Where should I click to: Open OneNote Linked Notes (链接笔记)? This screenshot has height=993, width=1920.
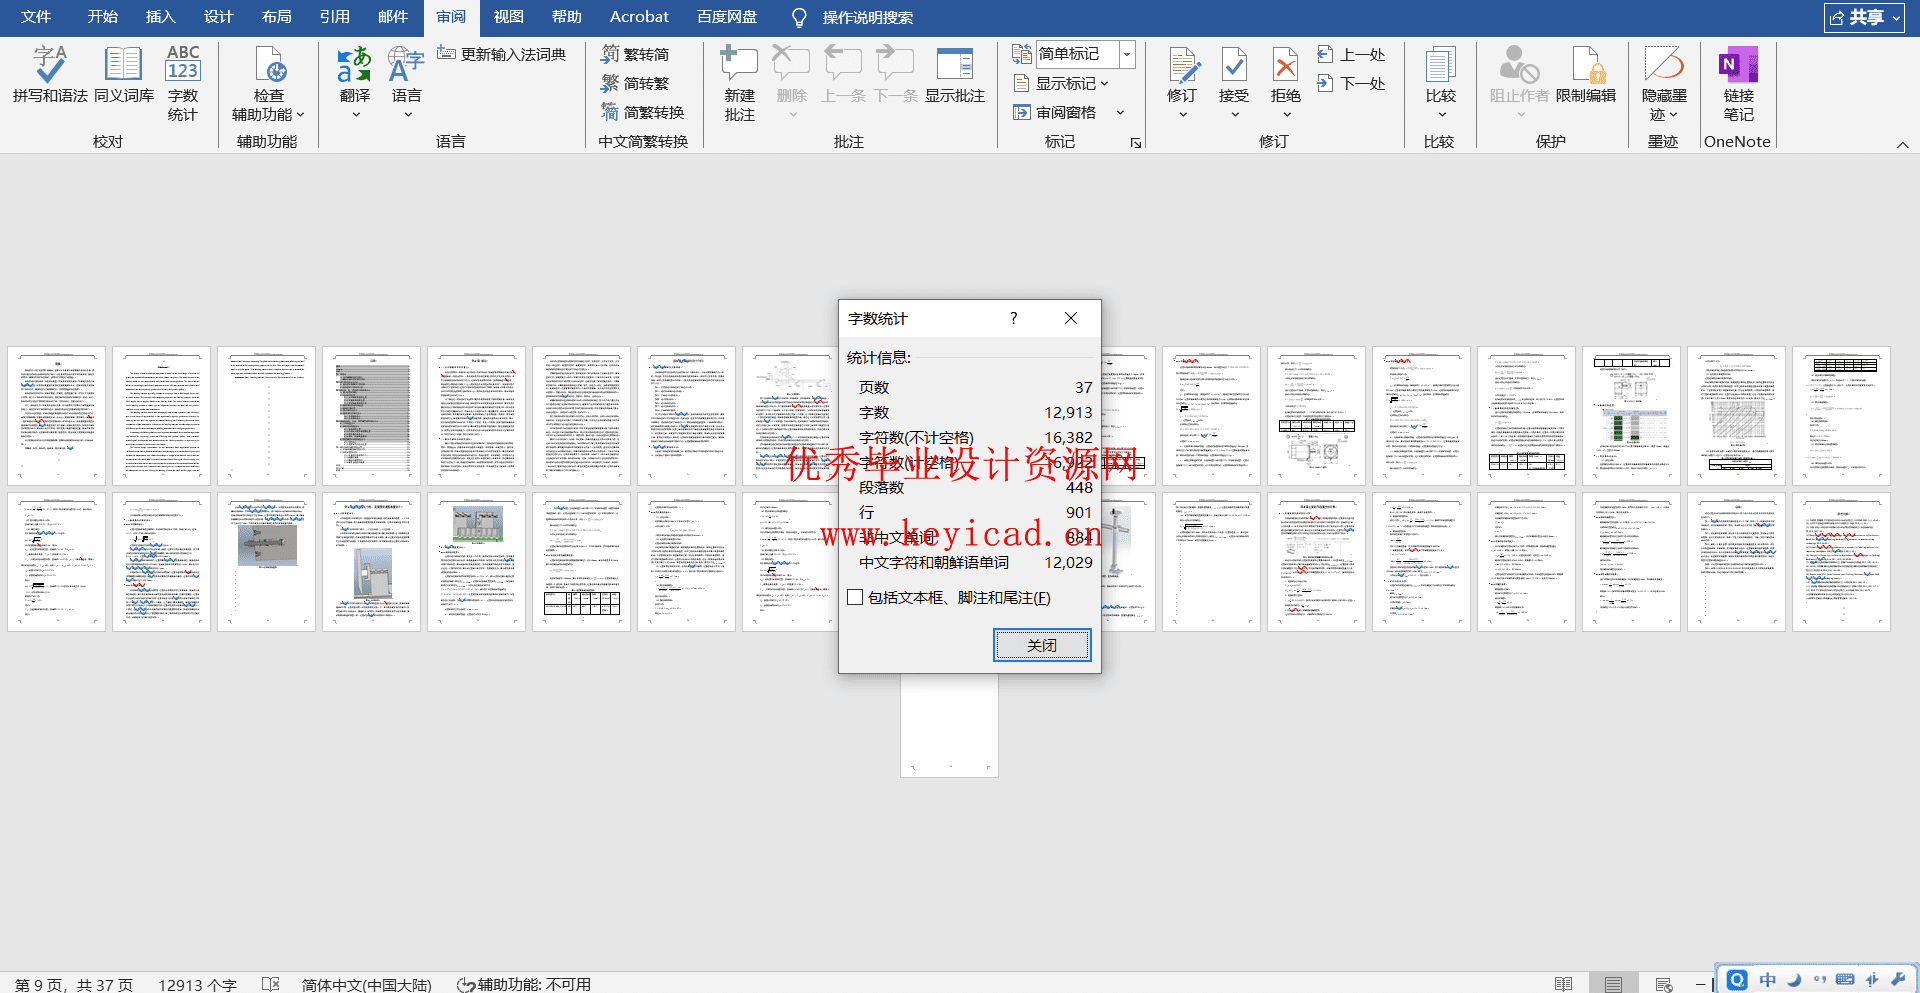tap(1739, 84)
